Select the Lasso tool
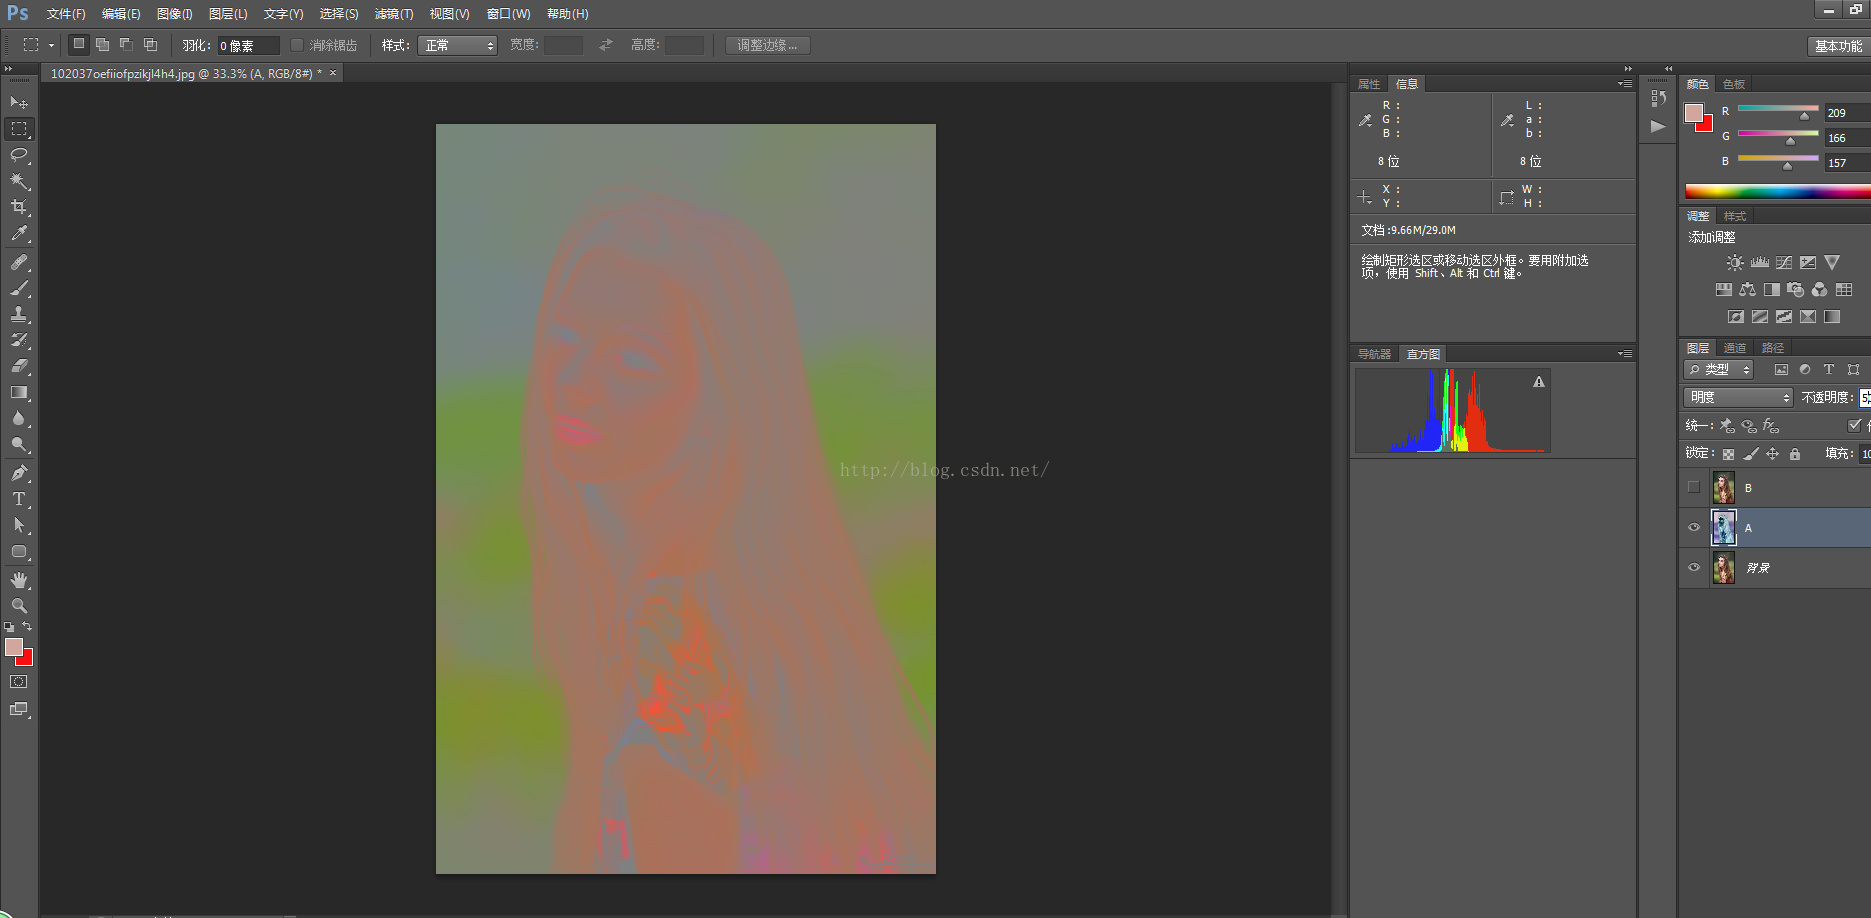 click(19, 155)
